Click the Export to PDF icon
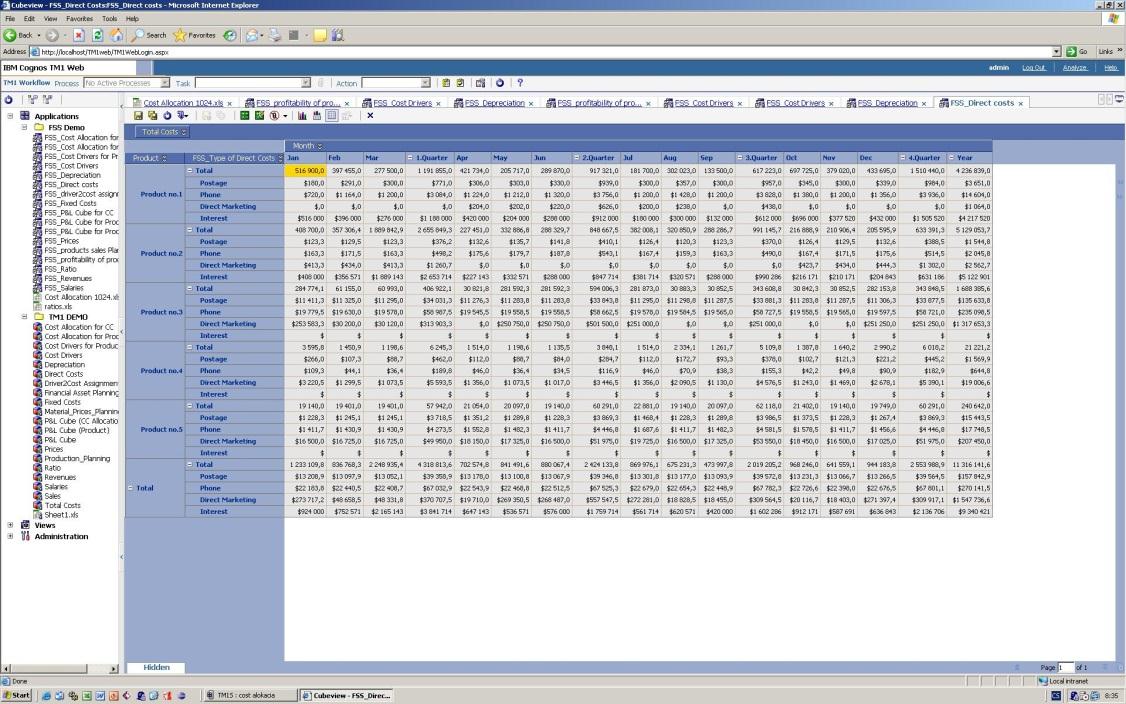1126x704 pixels. tap(274, 116)
